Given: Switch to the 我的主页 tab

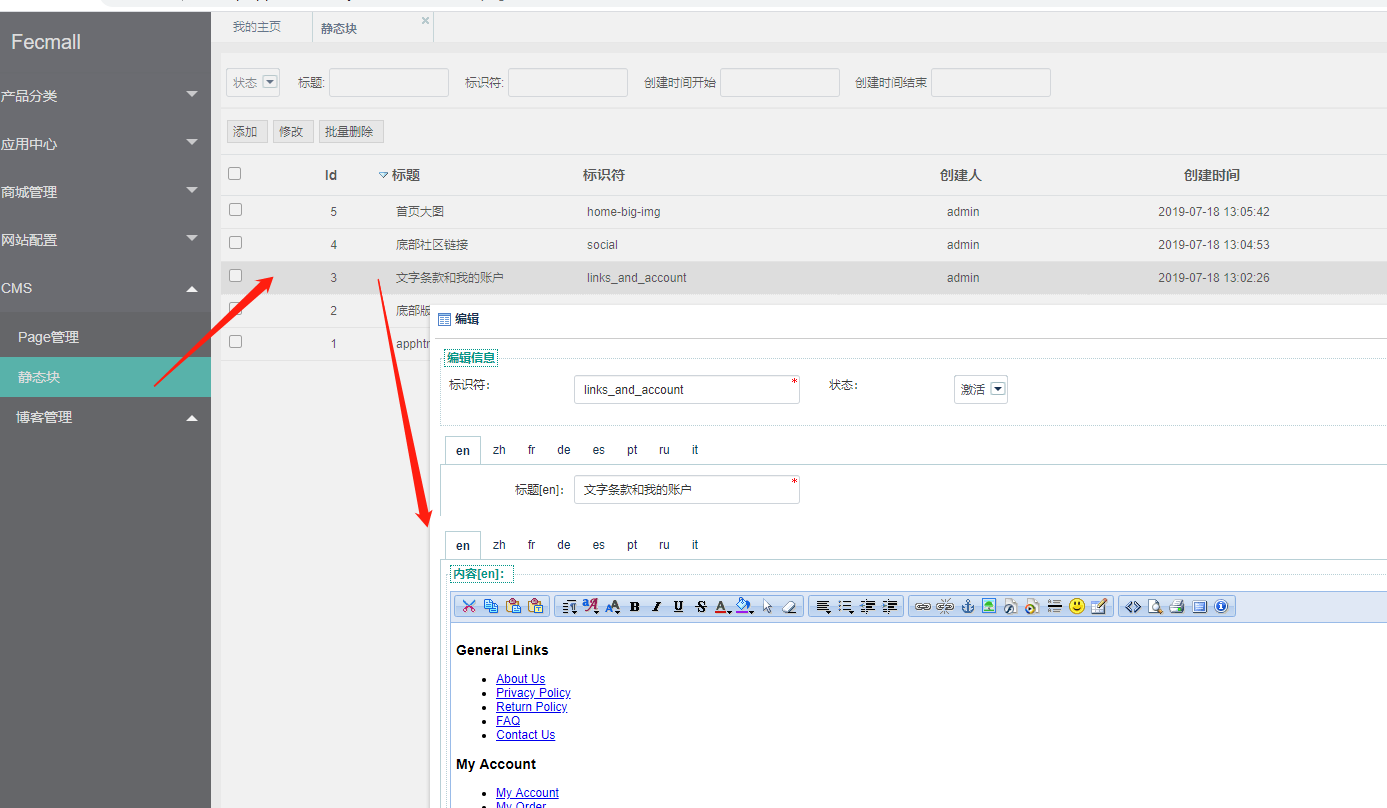Looking at the screenshot, I should pyautogui.click(x=257, y=27).
